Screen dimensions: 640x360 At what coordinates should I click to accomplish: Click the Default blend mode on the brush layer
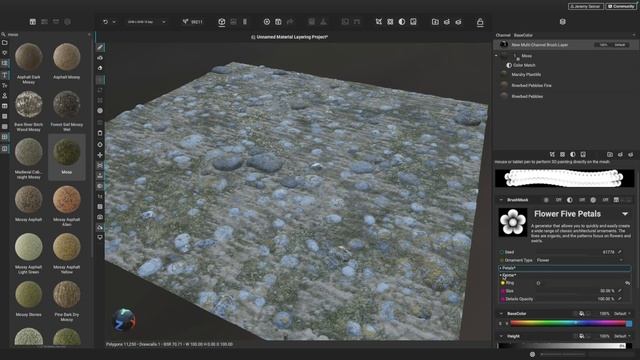pyautogui.click(x=620, y=45)
